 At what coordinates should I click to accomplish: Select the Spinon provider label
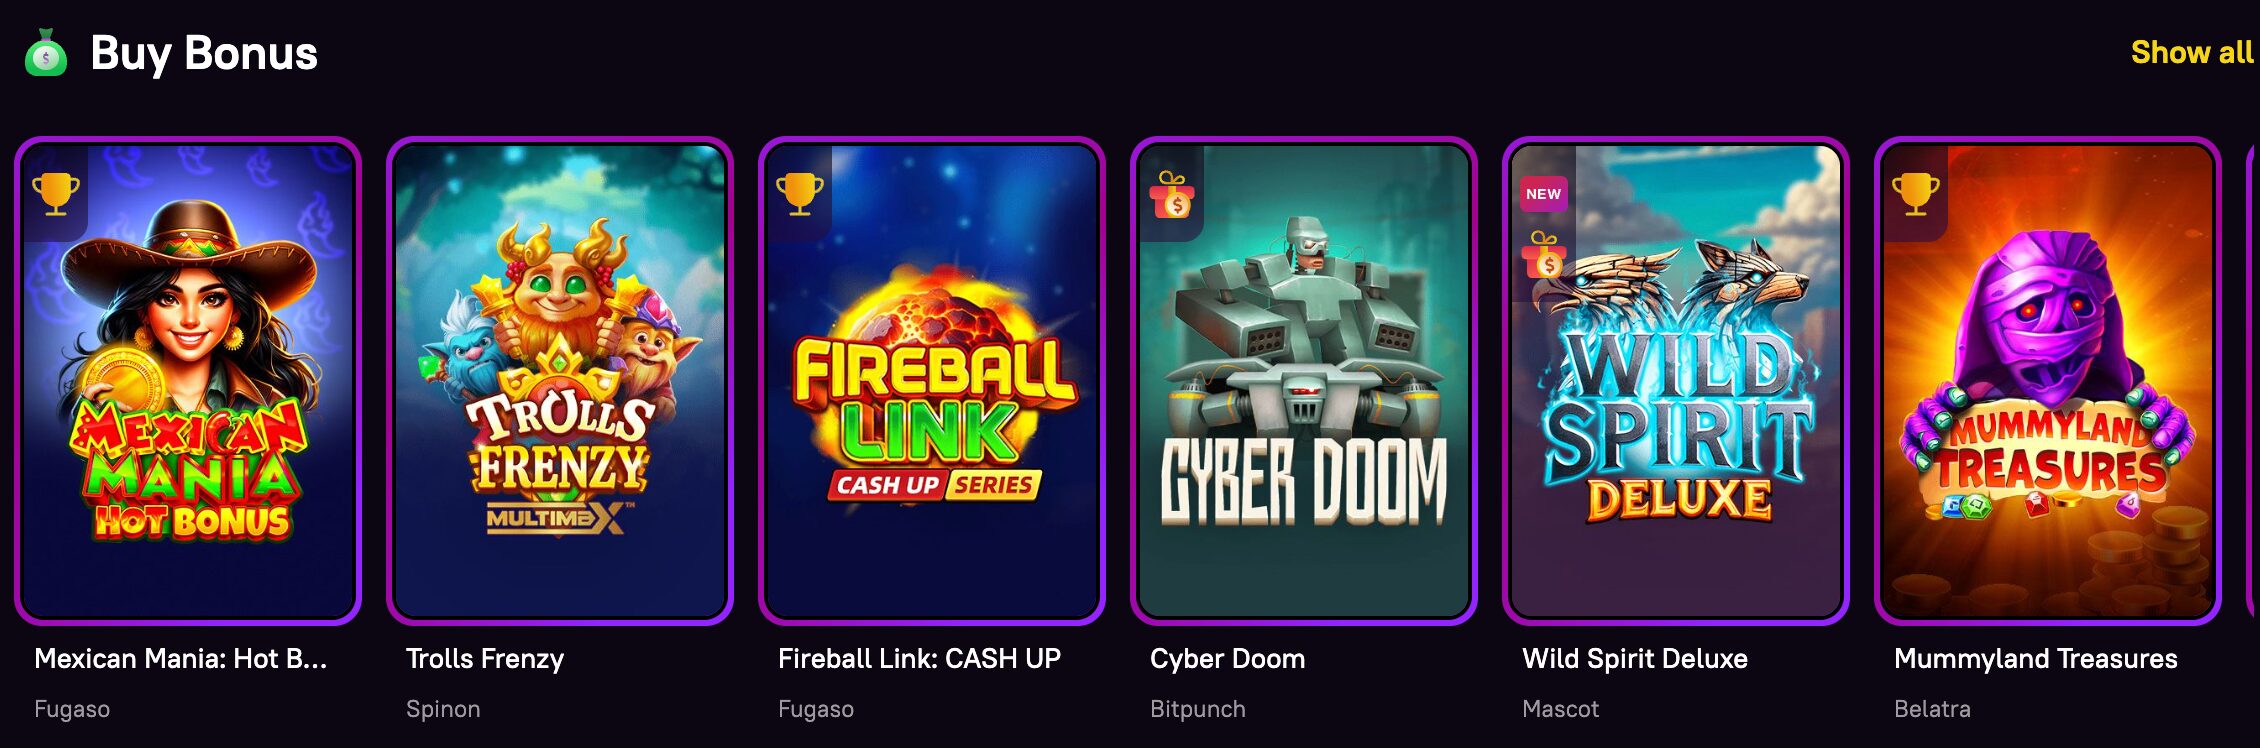click(x=443, y=709)
